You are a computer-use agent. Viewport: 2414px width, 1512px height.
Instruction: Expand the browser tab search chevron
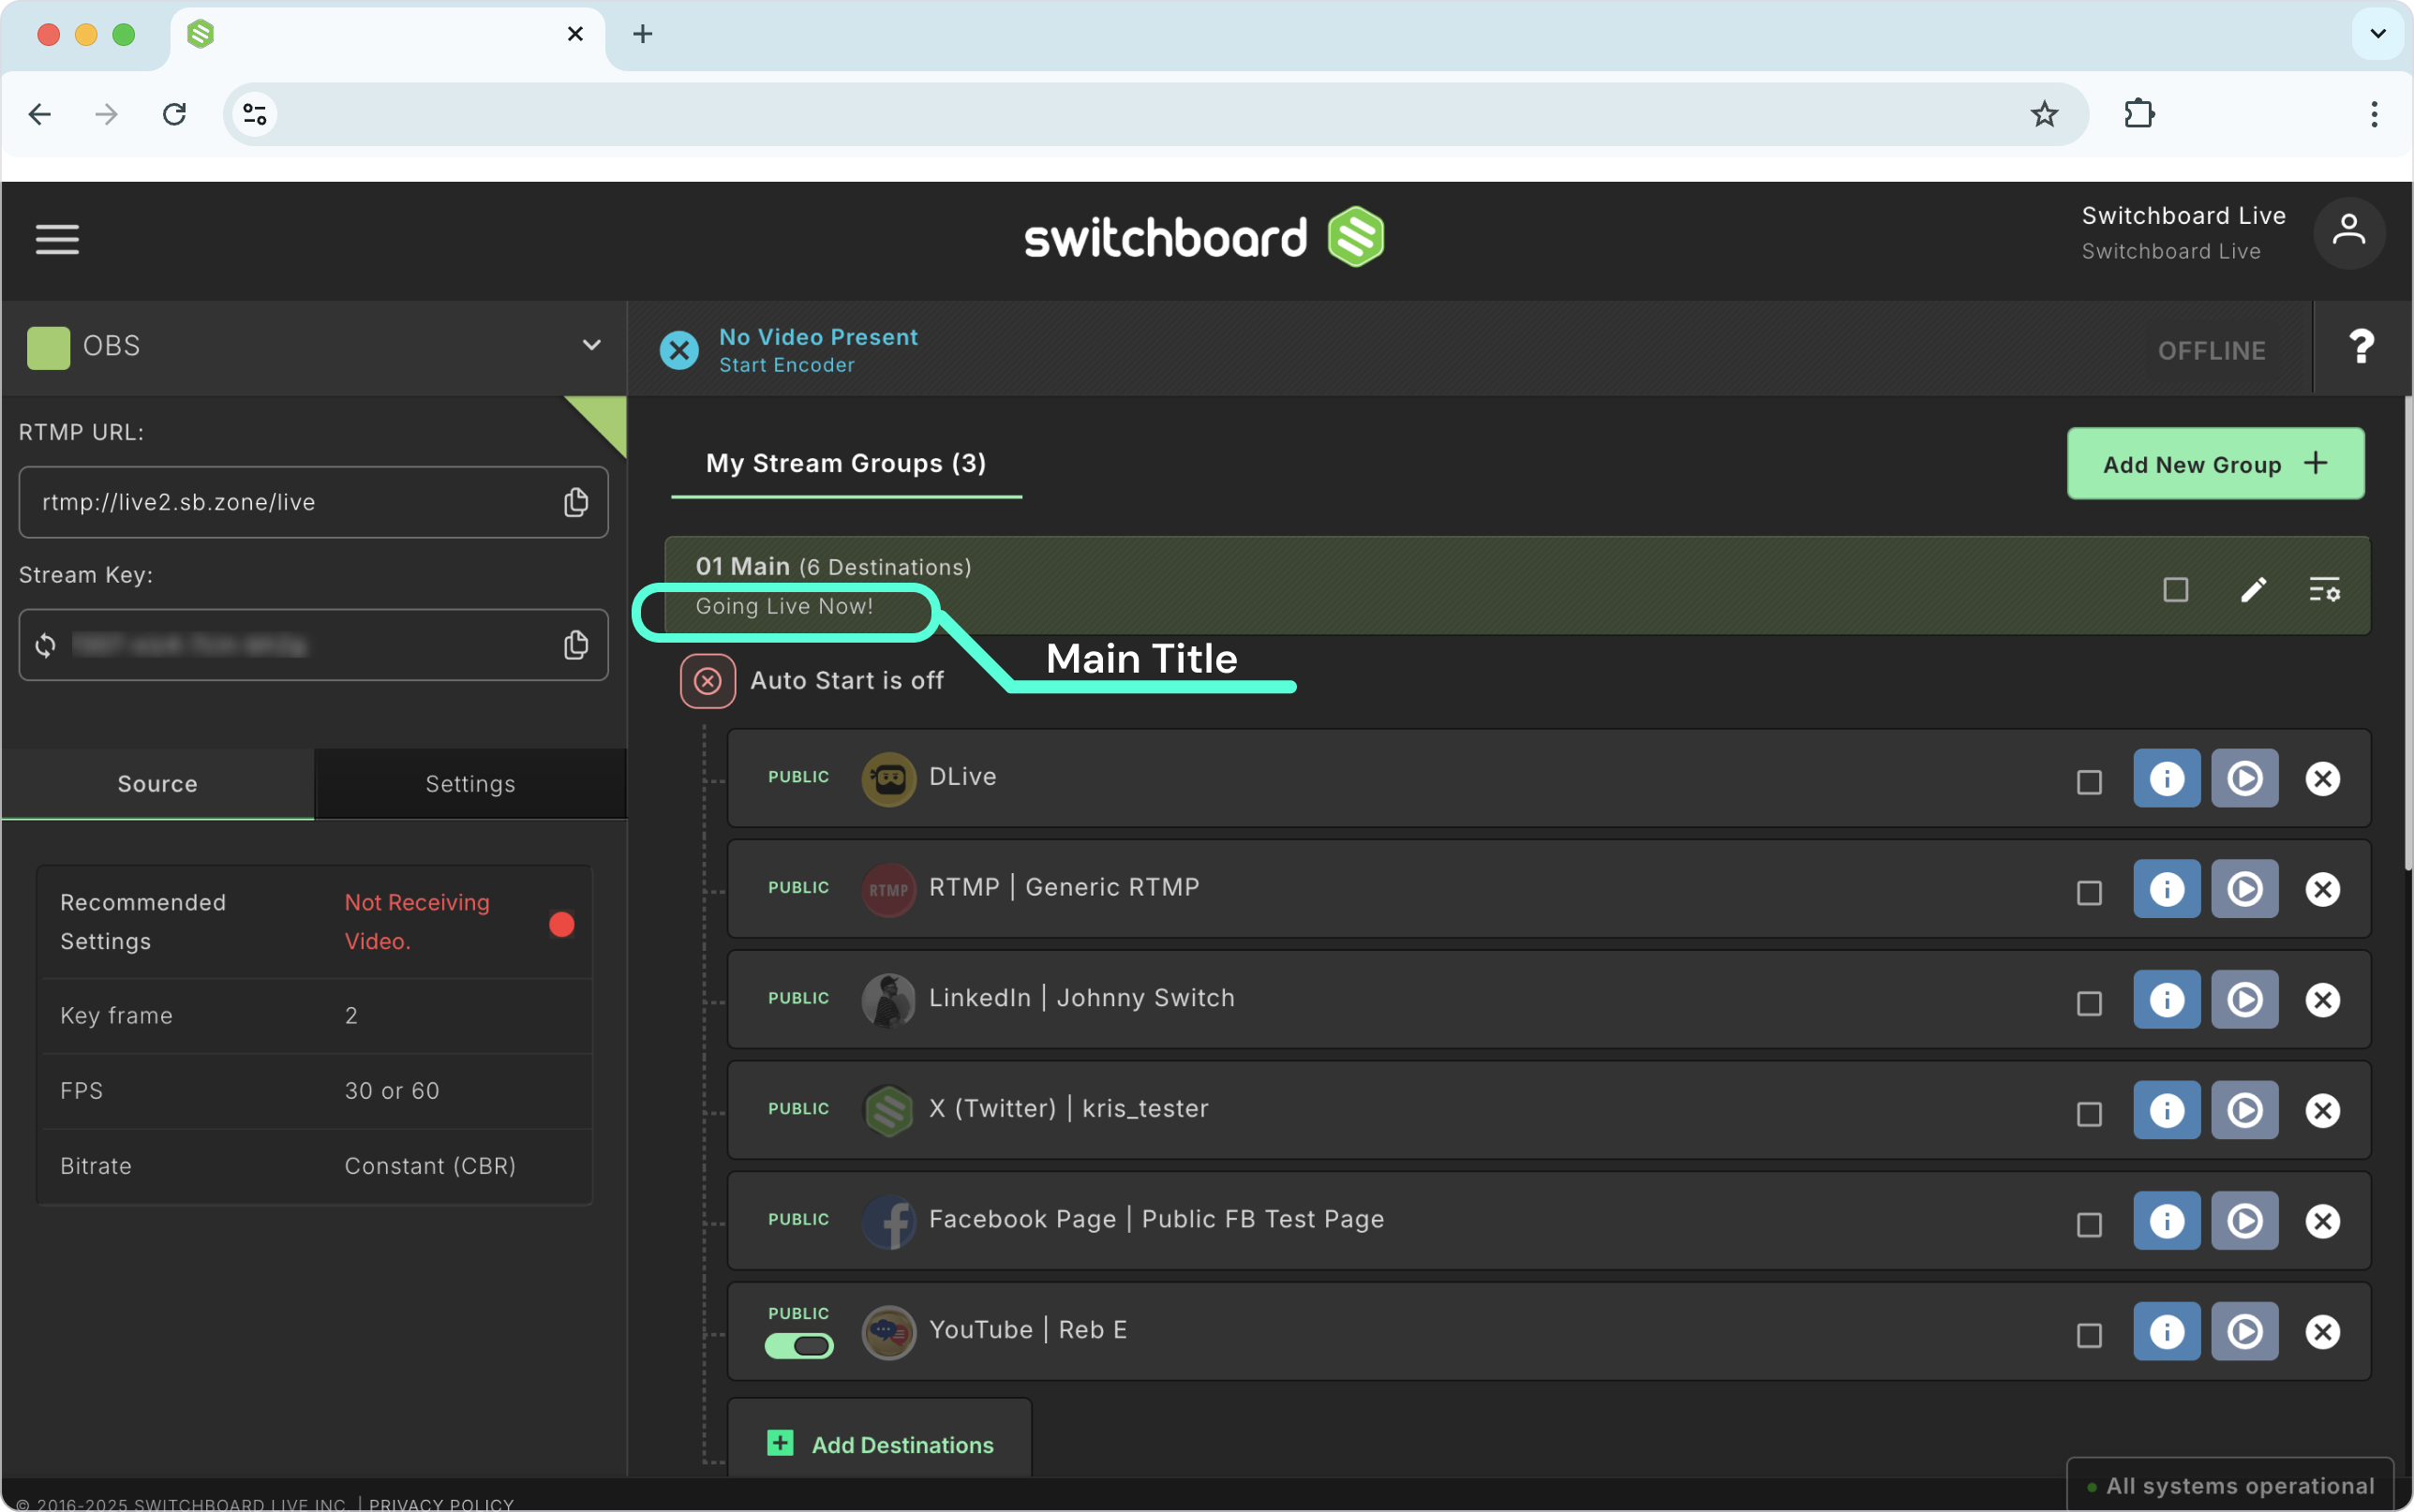click(2378, 34)
